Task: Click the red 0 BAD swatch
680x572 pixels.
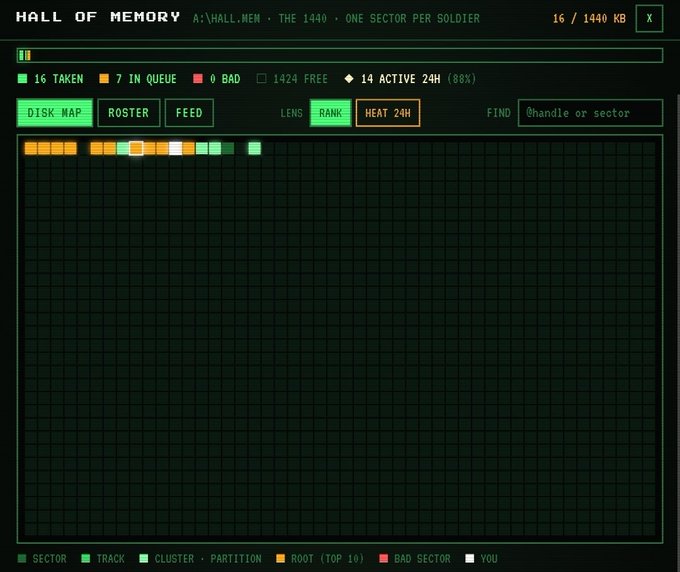Action: 198,78
